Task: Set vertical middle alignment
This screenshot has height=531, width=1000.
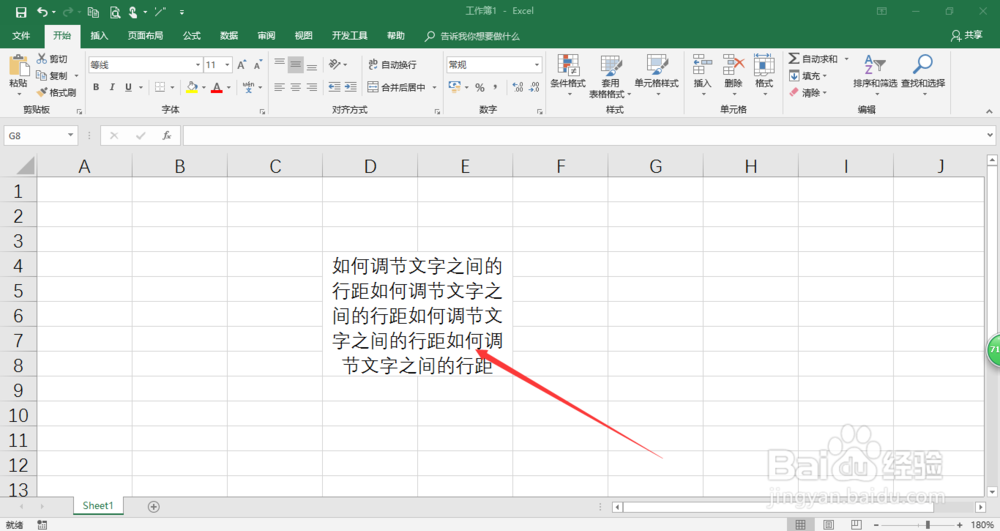Action: [x=295, y=64]
